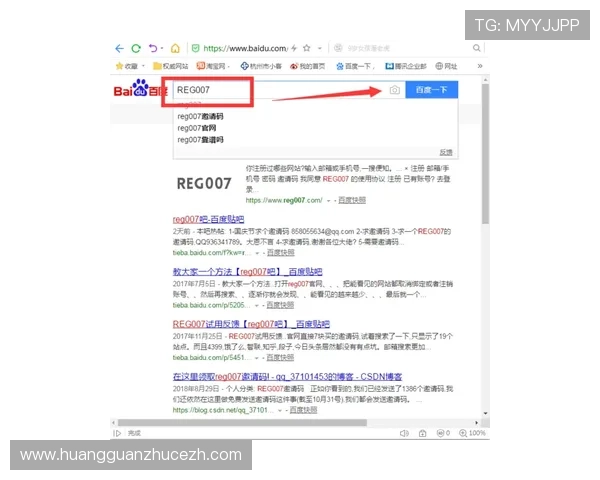Open 百度快照 for the 教大家一个方法 result
This screenshot has width=600, height=480.
point(280,305)
